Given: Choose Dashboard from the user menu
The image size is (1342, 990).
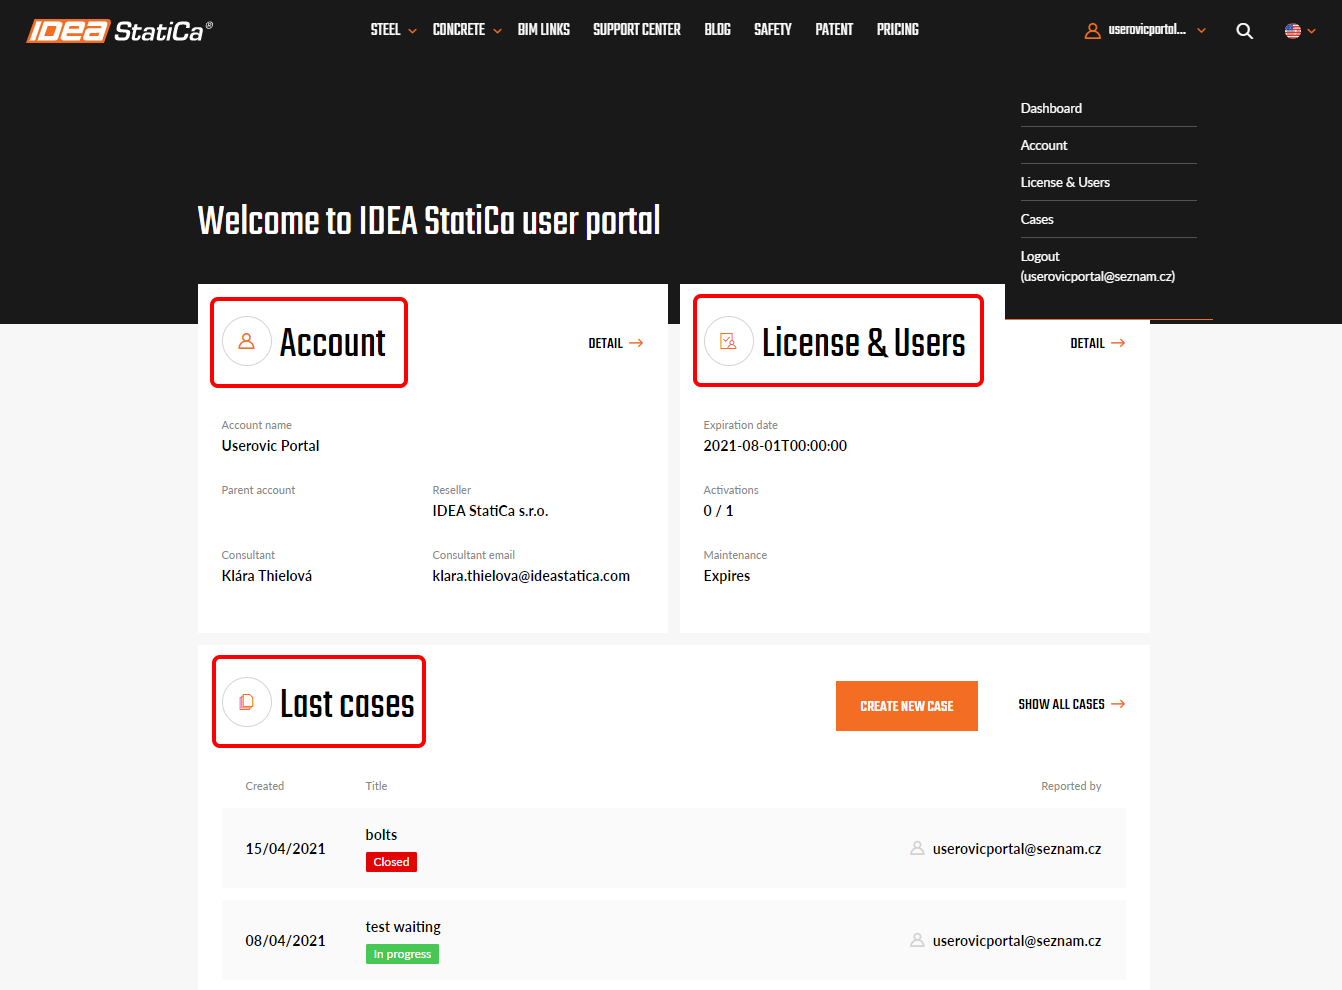Looking at the screenshot, I should point(1051,108).
